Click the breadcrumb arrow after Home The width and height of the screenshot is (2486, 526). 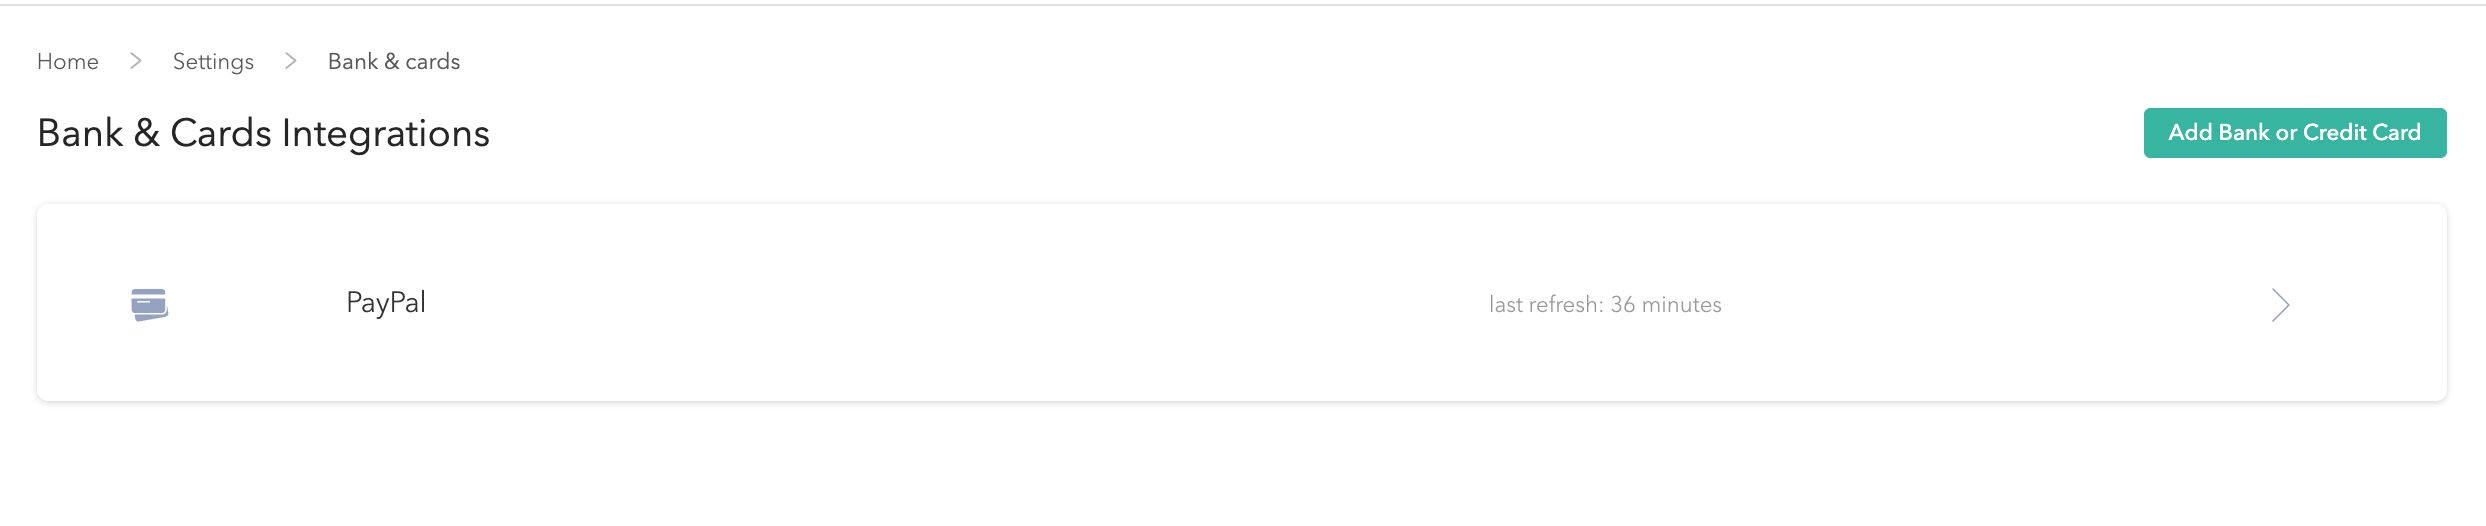point(136,61)
